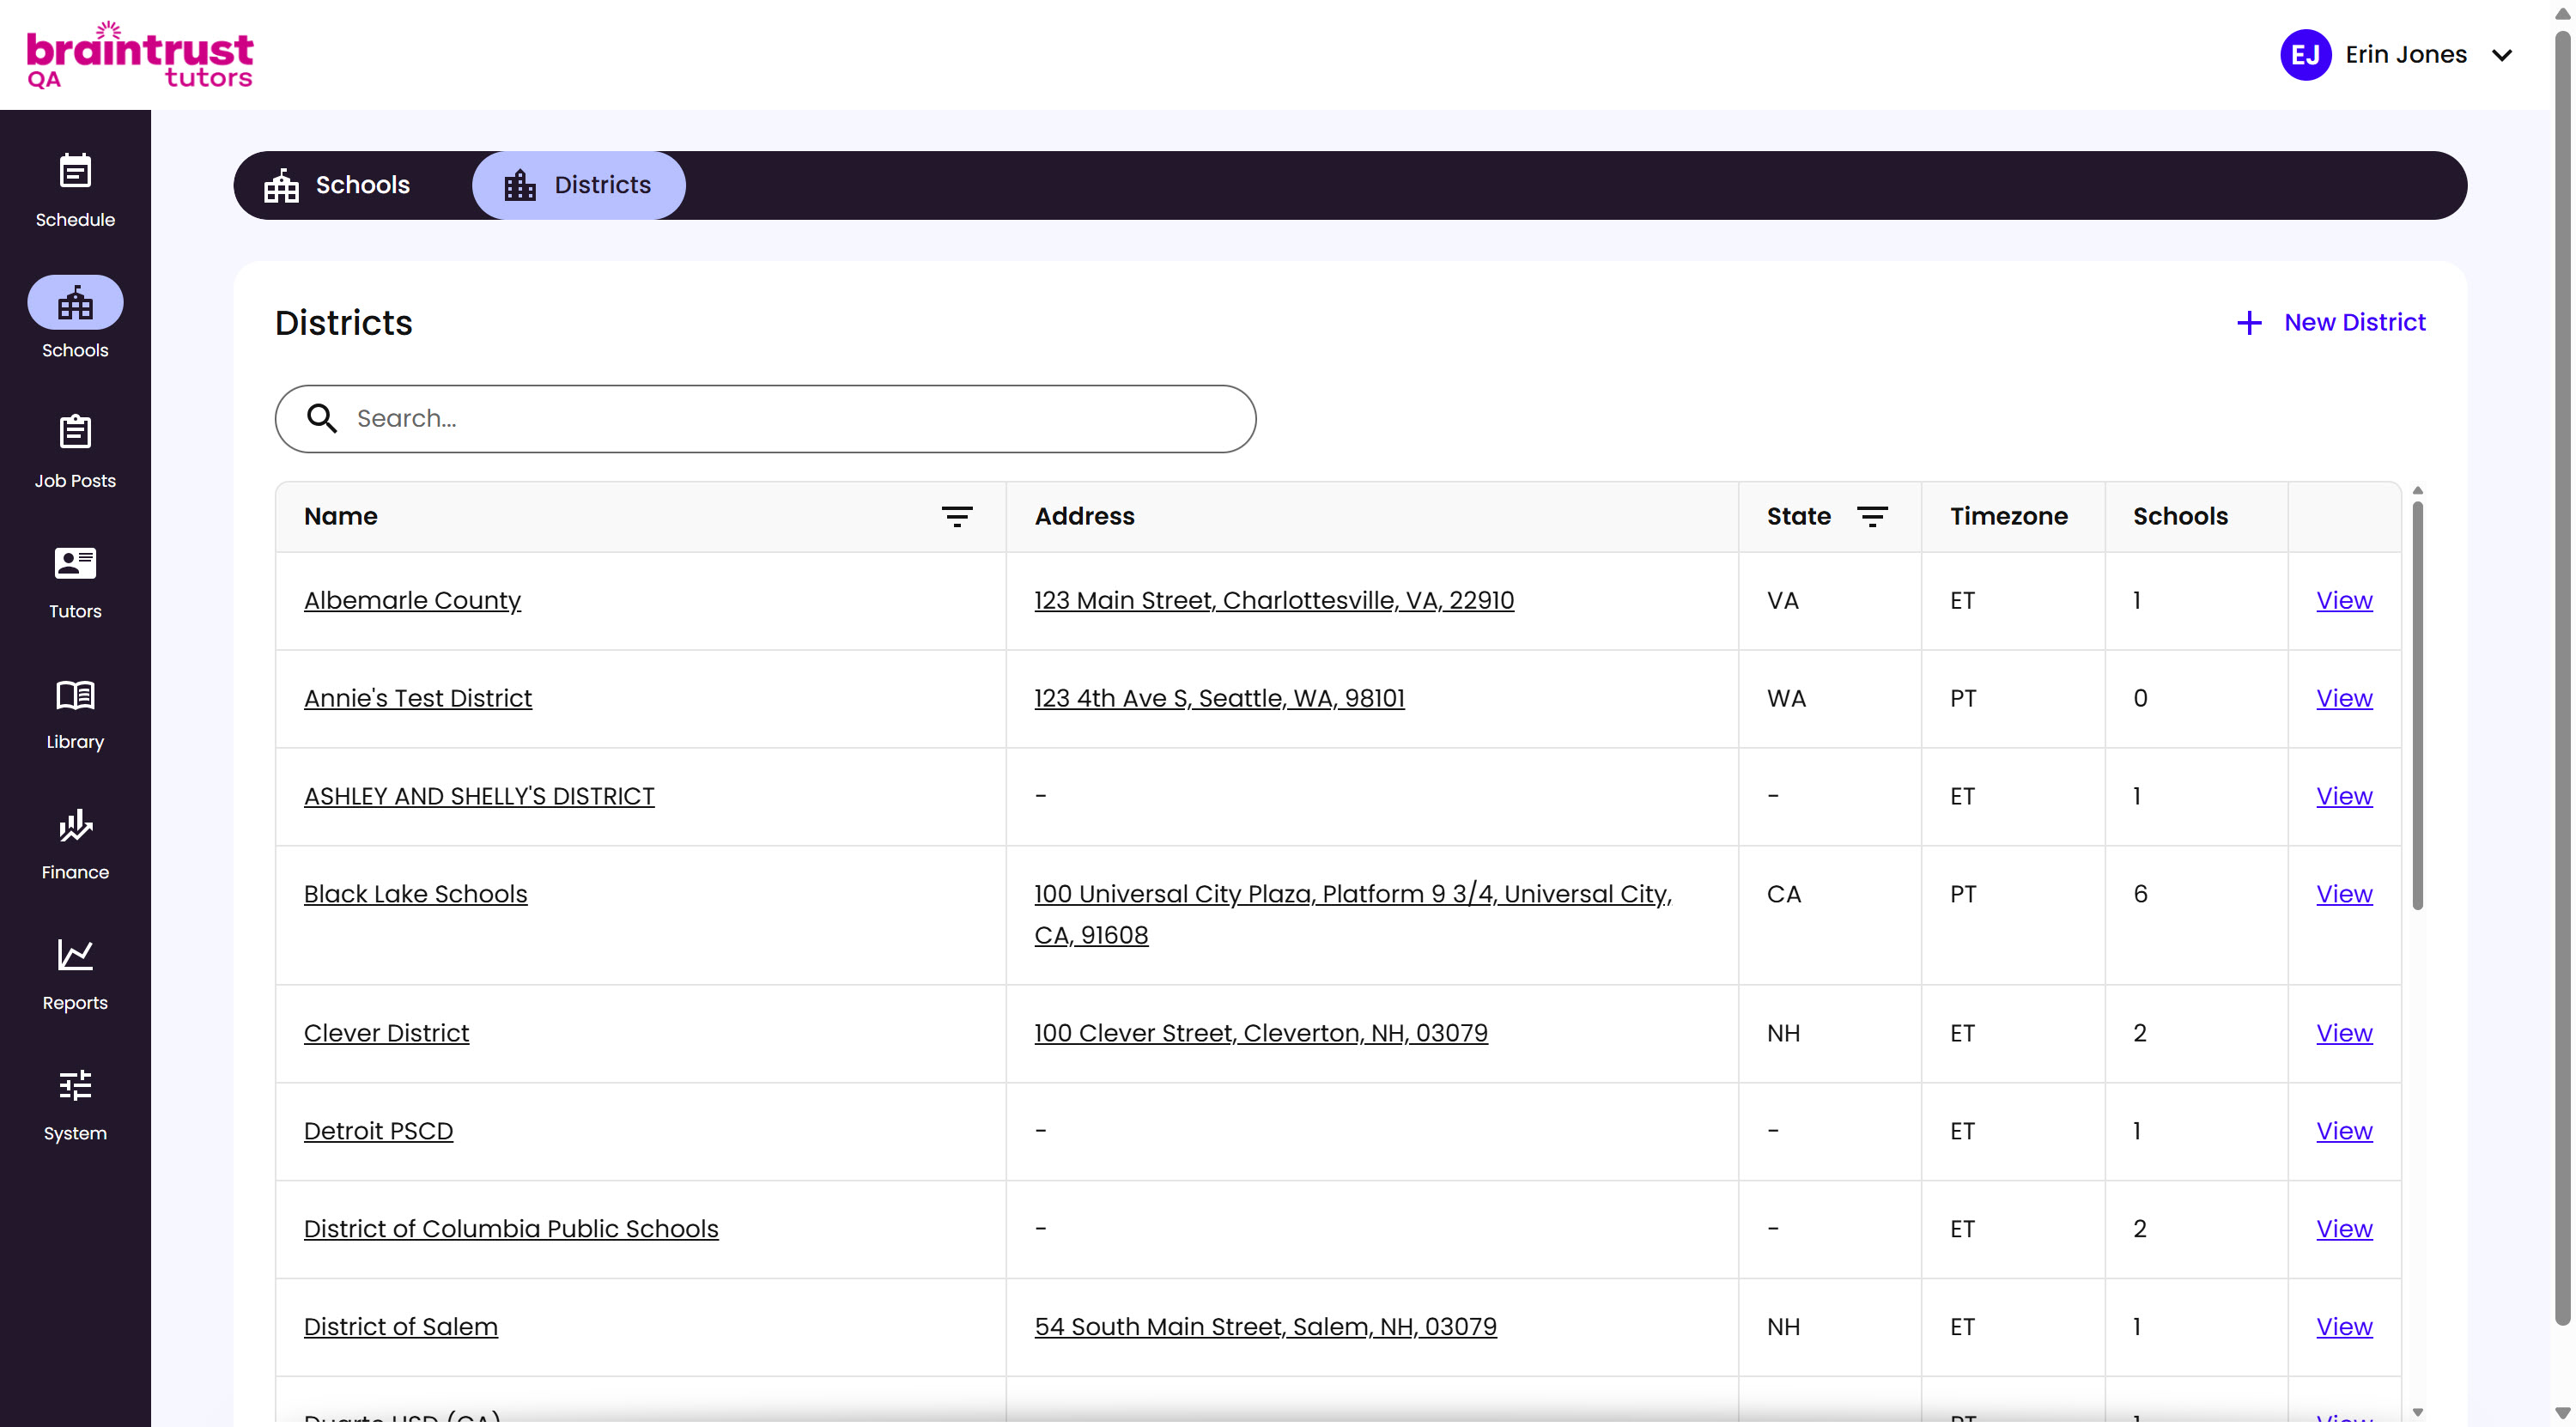The width and height of the screenshot is (2576, 1427).
Task: Switch to the Schools tab
Action: click(x=337, y=185)
